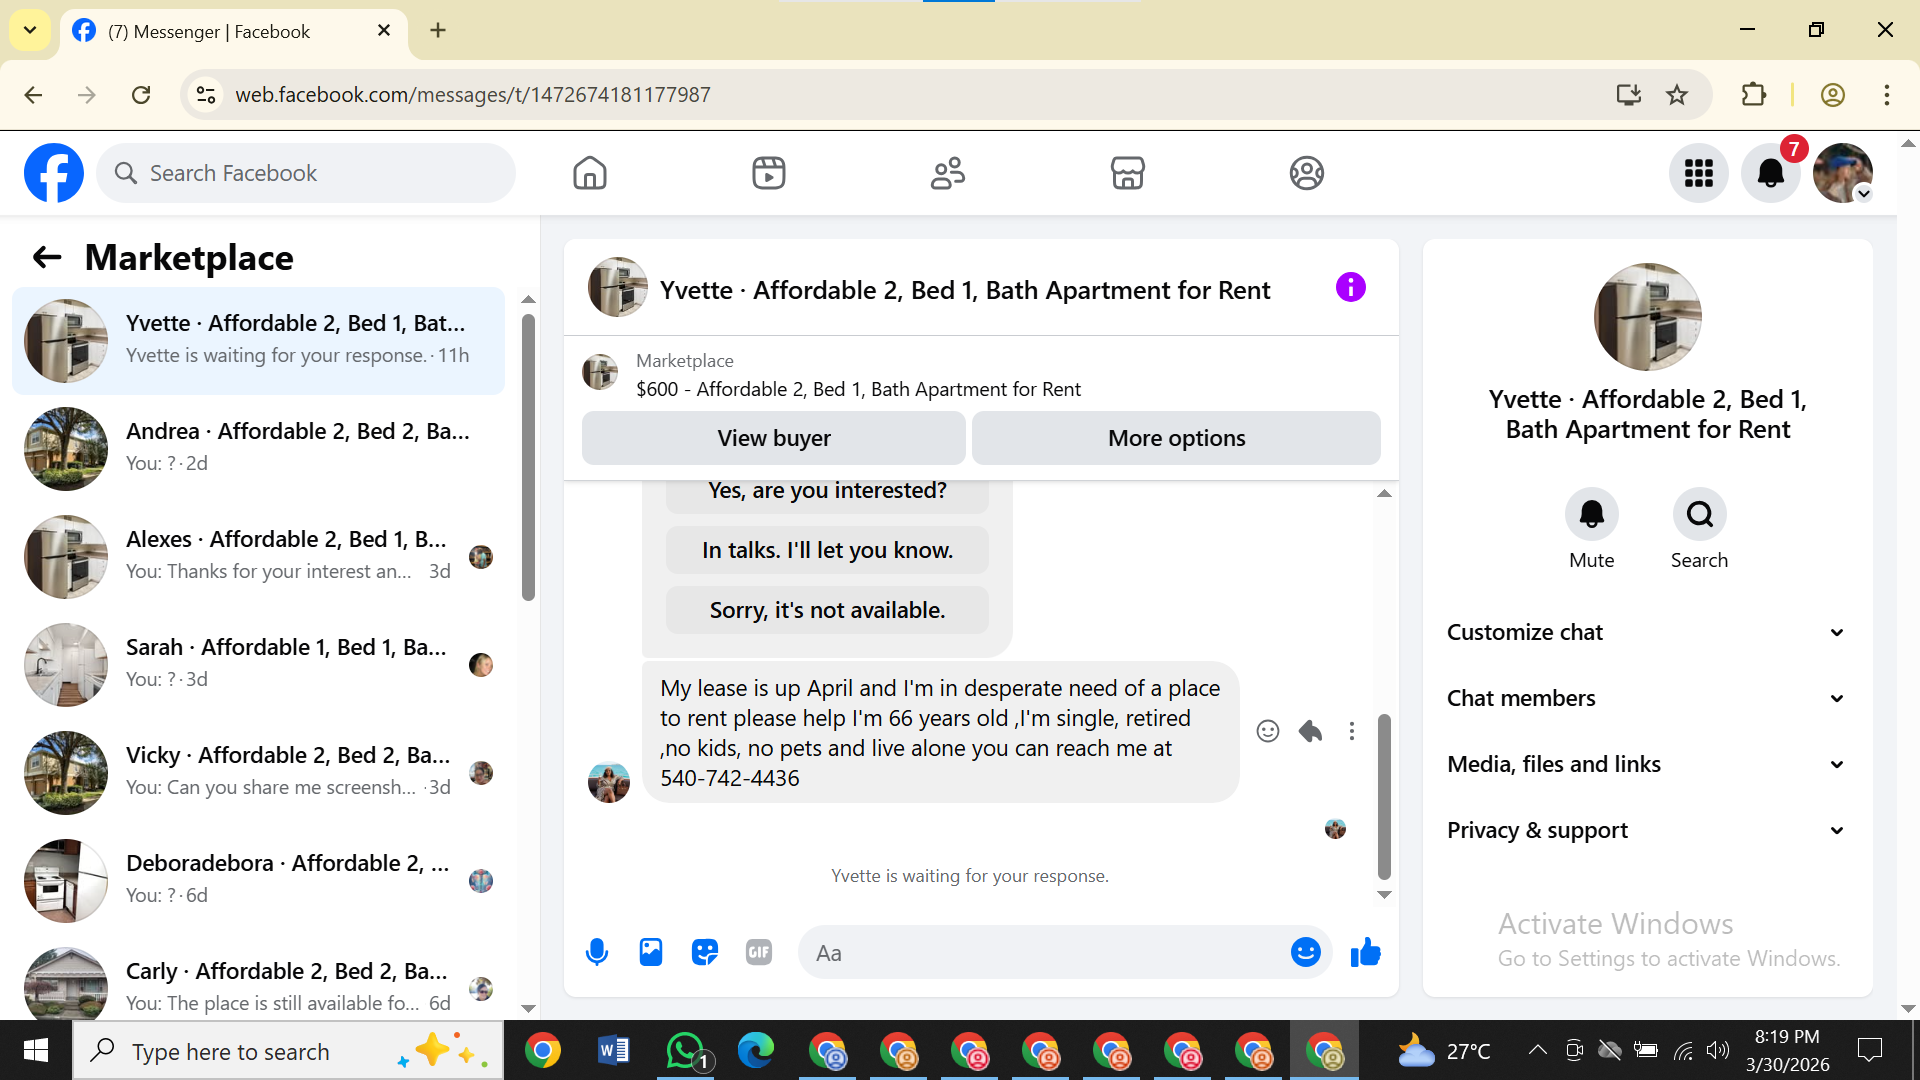
Task: Open the GIF picker icon
Action: click(759, 952)
